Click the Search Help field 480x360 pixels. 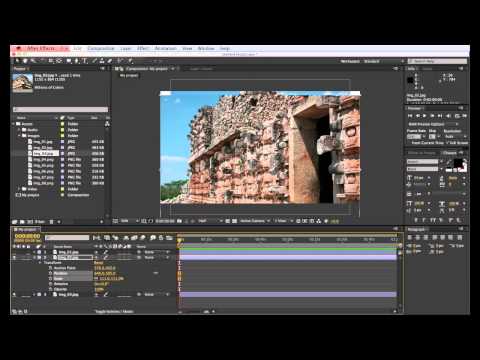(x=438, y=61)
